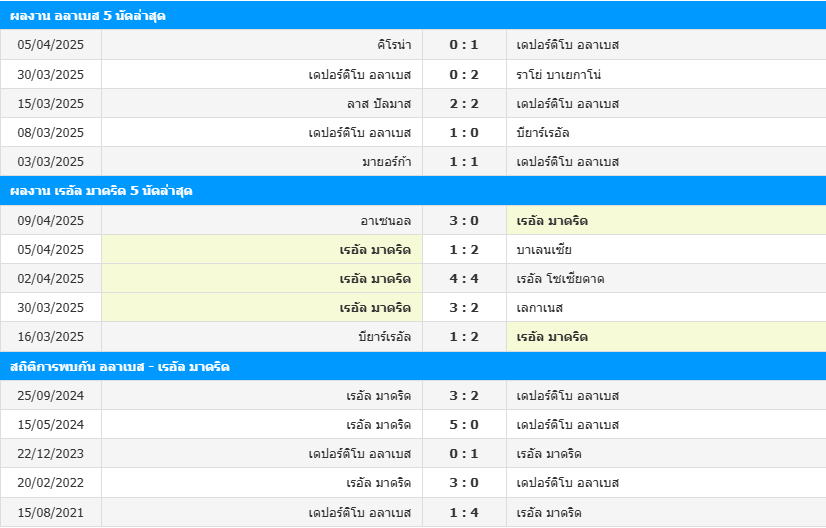This screenshot has width=826, height=528.
Task: Select the date 20/02/2022 cell
Action: pyautogui.click(x=51, y=483)
